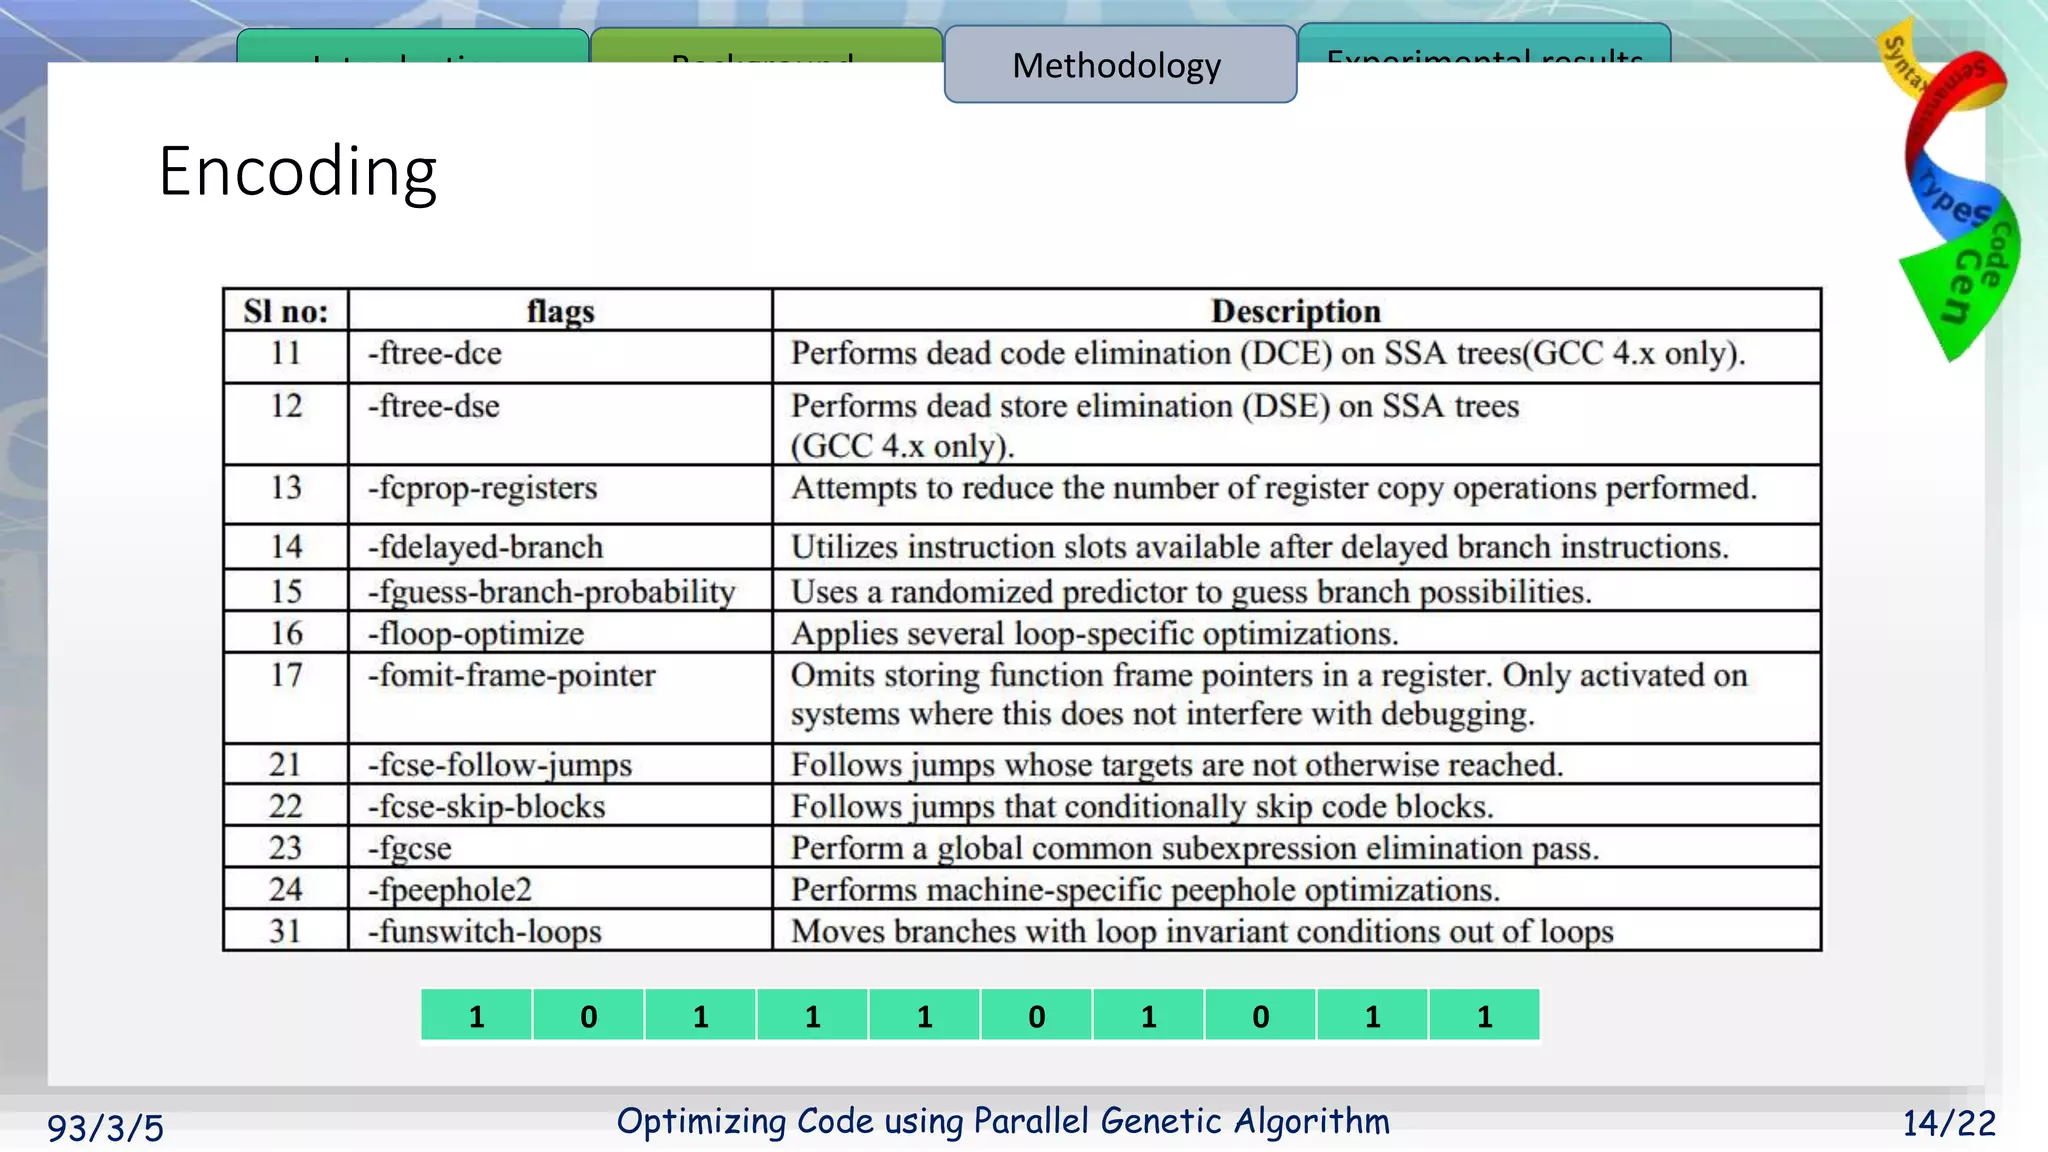This screenshot has height=1152, width=2048.
Task: Click the last green bit cell
Action: click(x=1485, y=1015)
